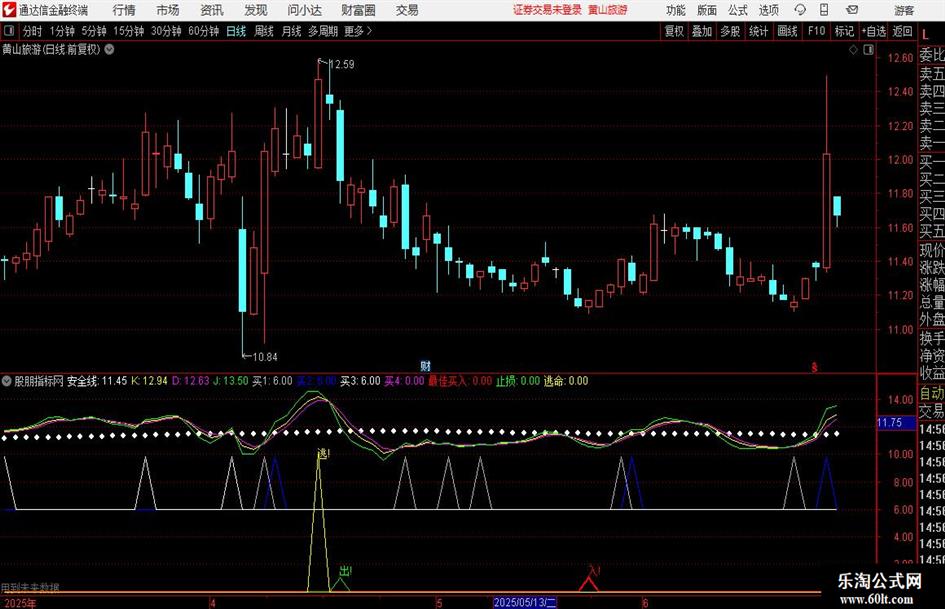Switch to 周线 weekly period
945x609 pixels.
pos(263,31)
